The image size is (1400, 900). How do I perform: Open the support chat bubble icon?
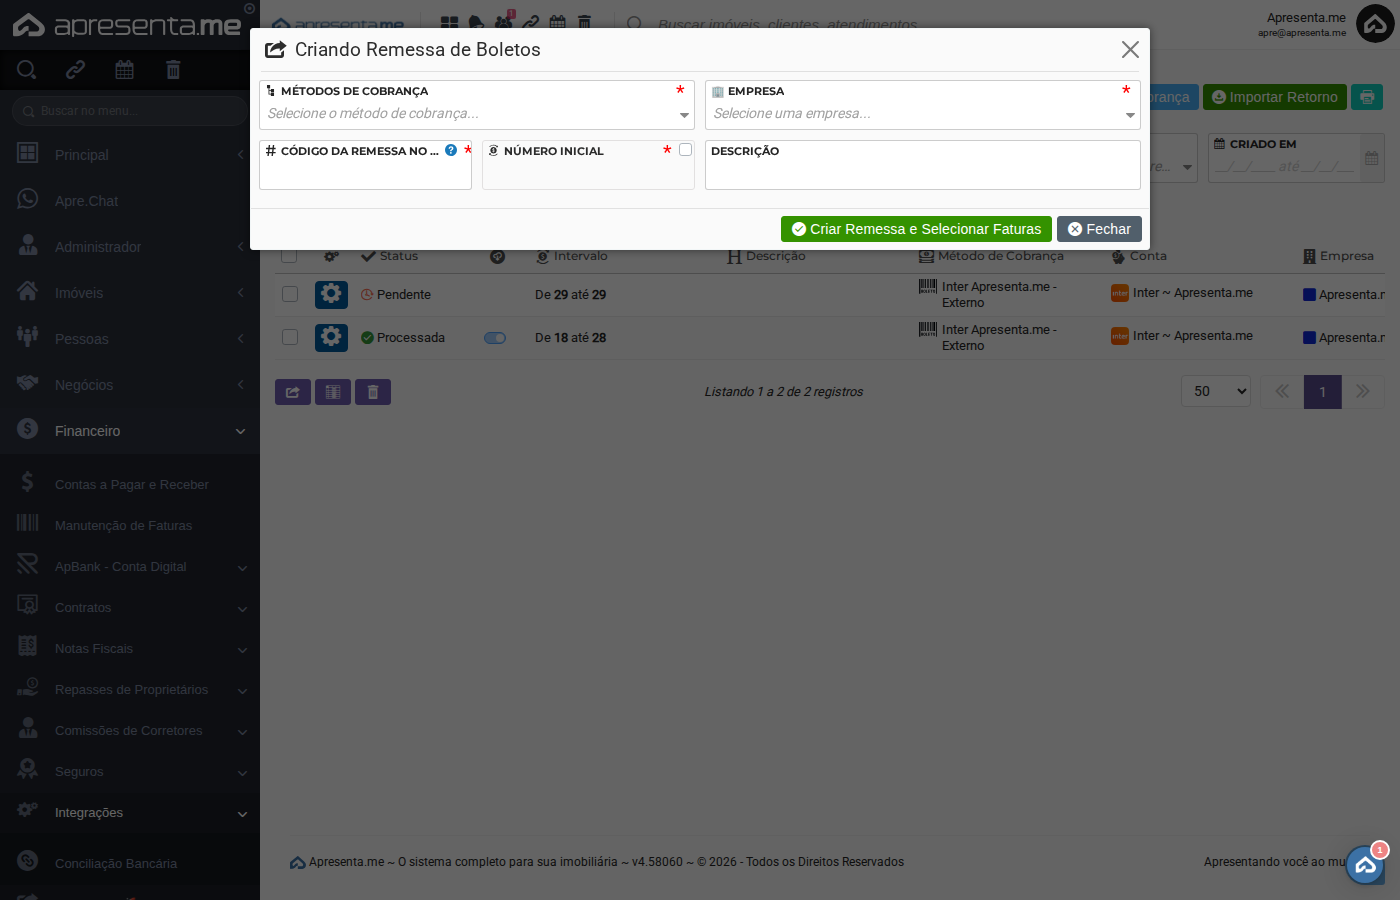tap(1365, 865)
